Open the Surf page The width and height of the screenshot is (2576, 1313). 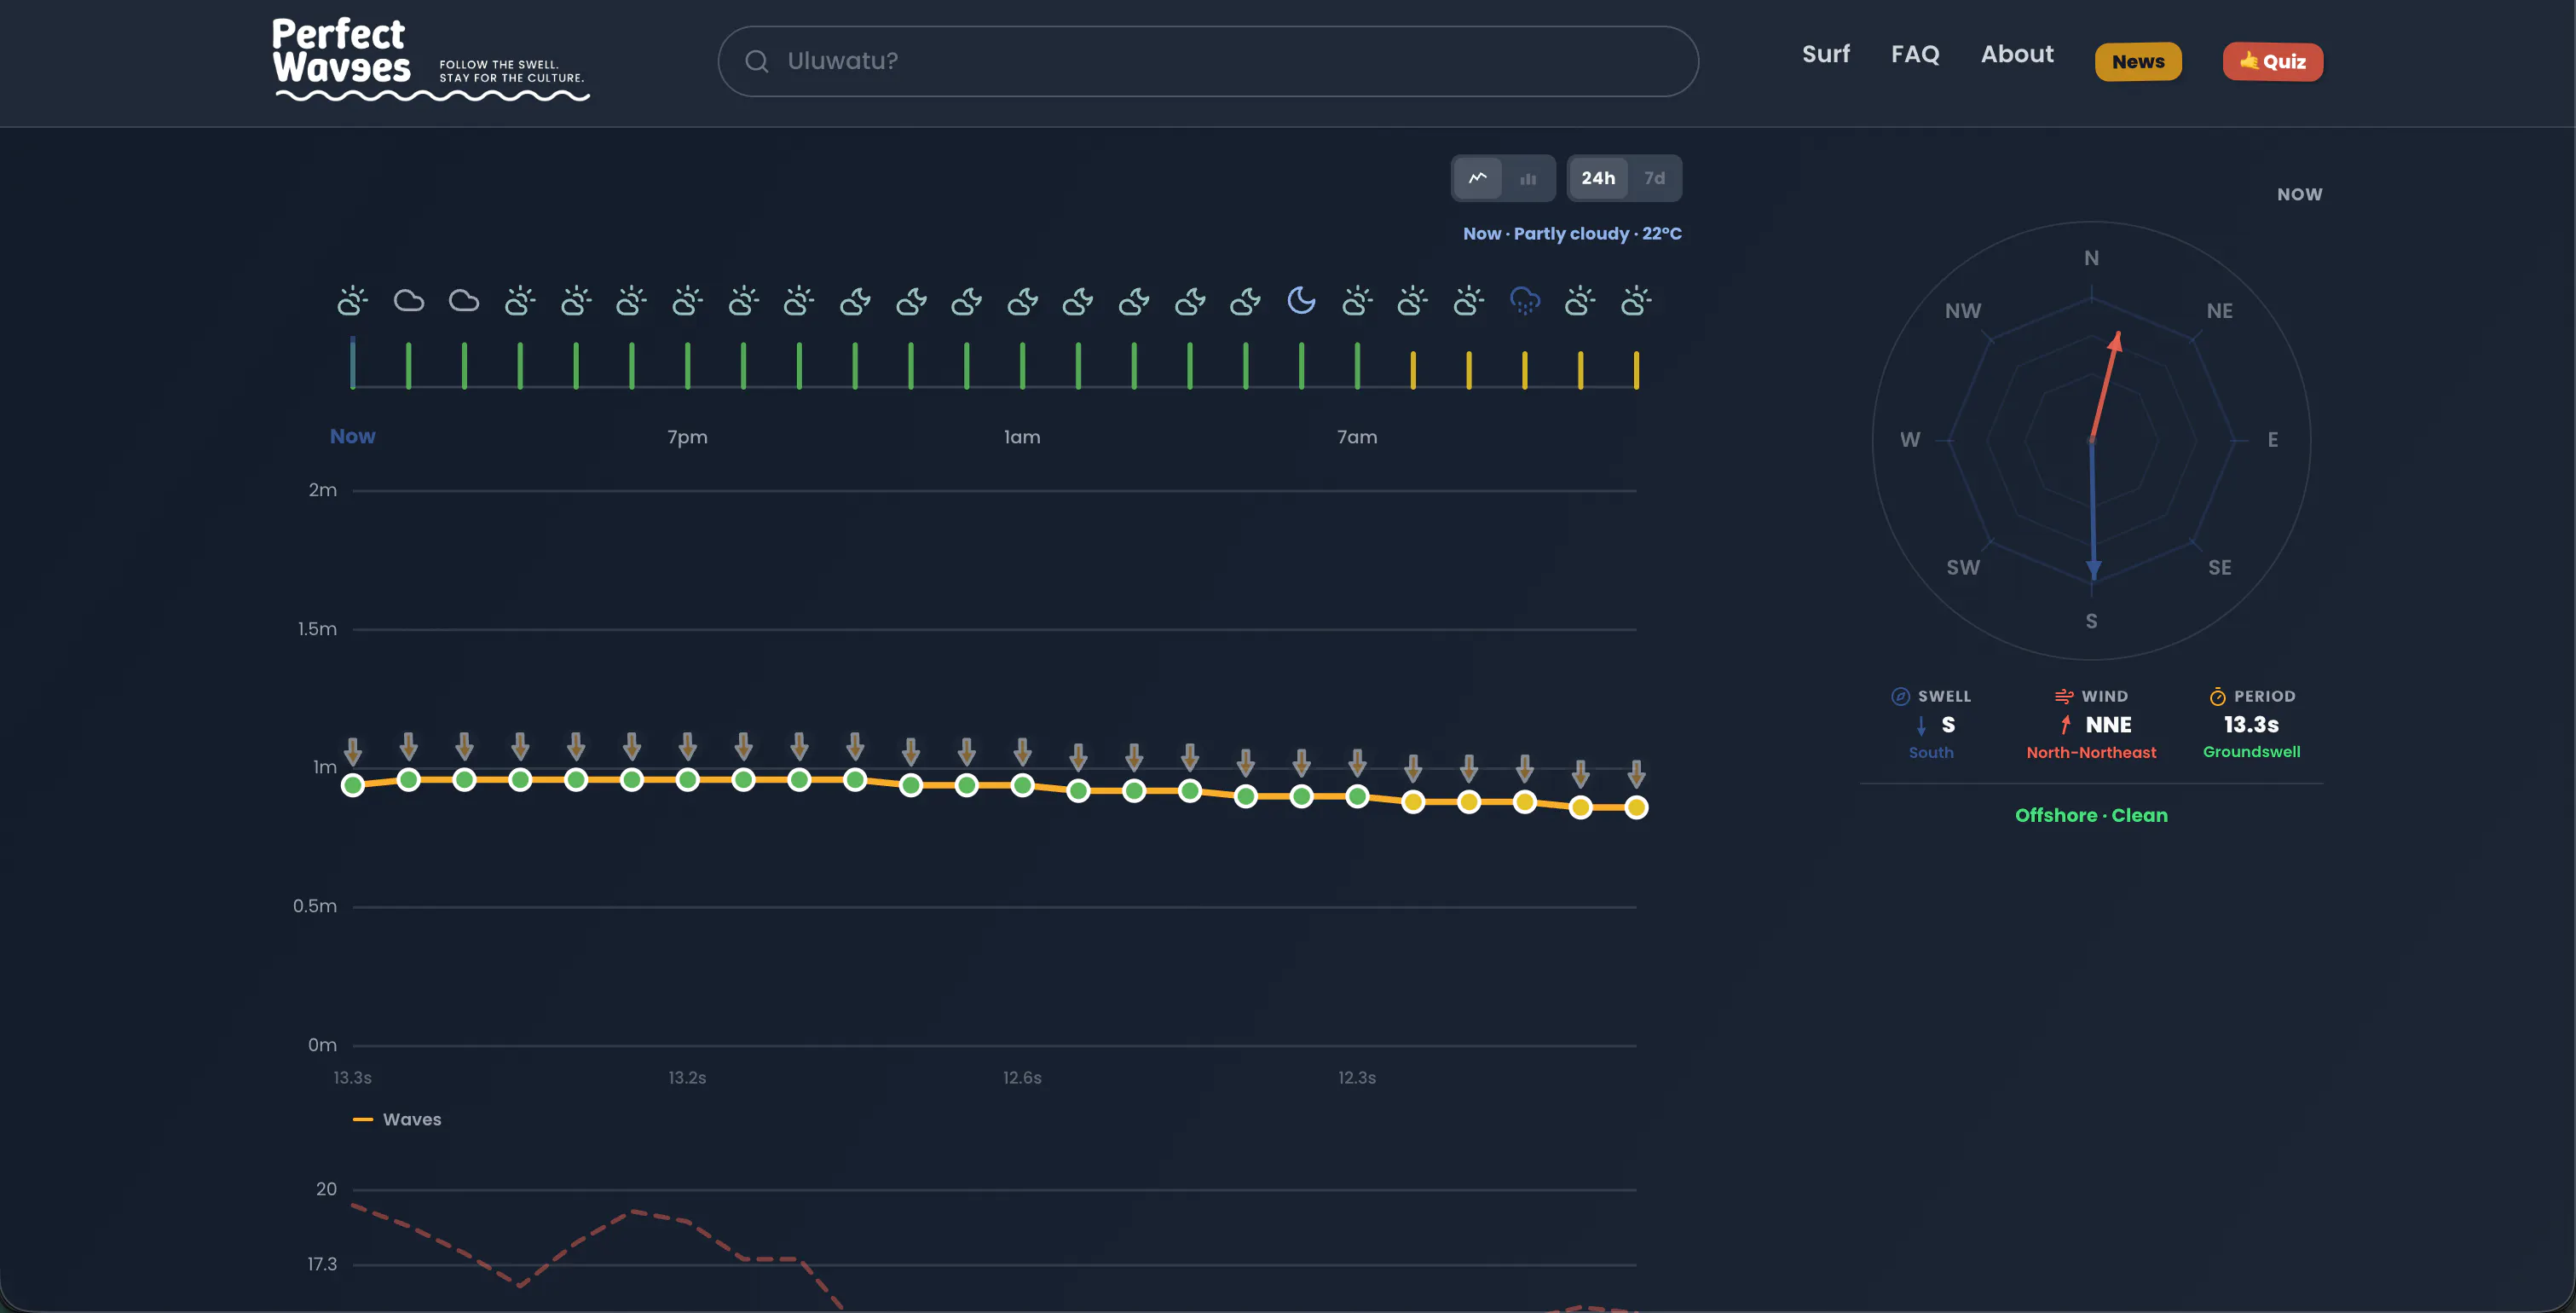coord(1826,54)
